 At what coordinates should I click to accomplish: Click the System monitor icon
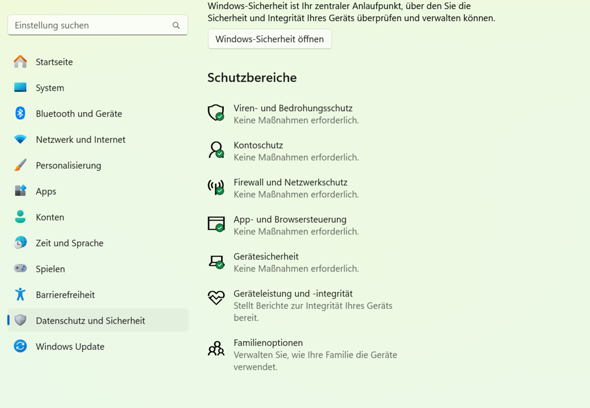(x=20, y=87)
